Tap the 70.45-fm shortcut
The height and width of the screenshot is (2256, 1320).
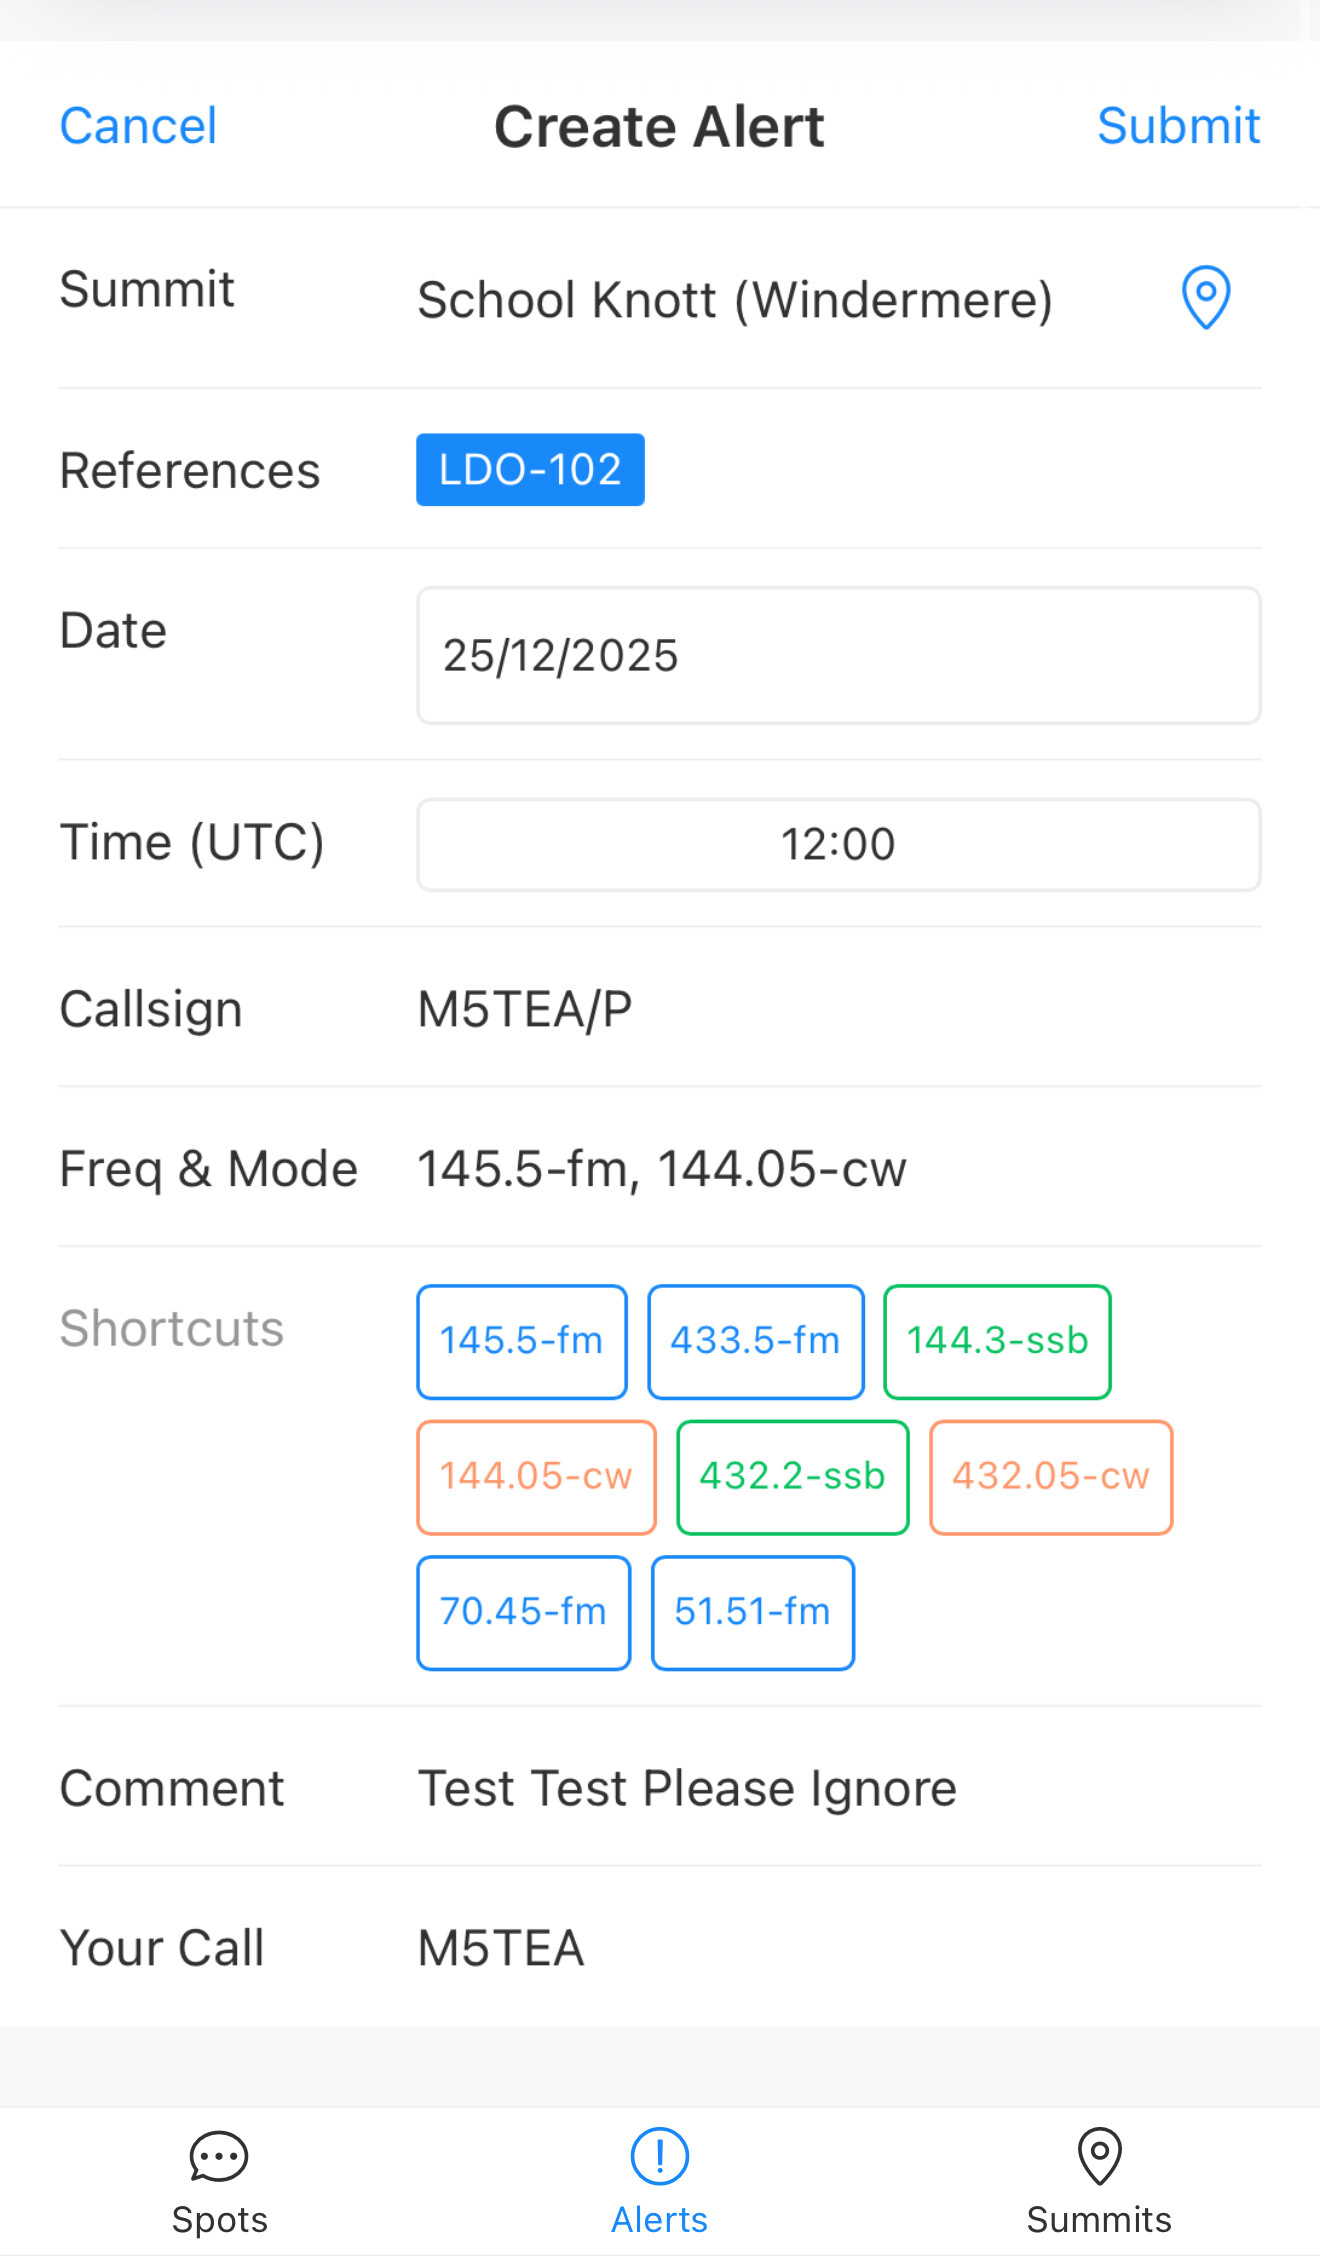click(x=523, y=1612)
